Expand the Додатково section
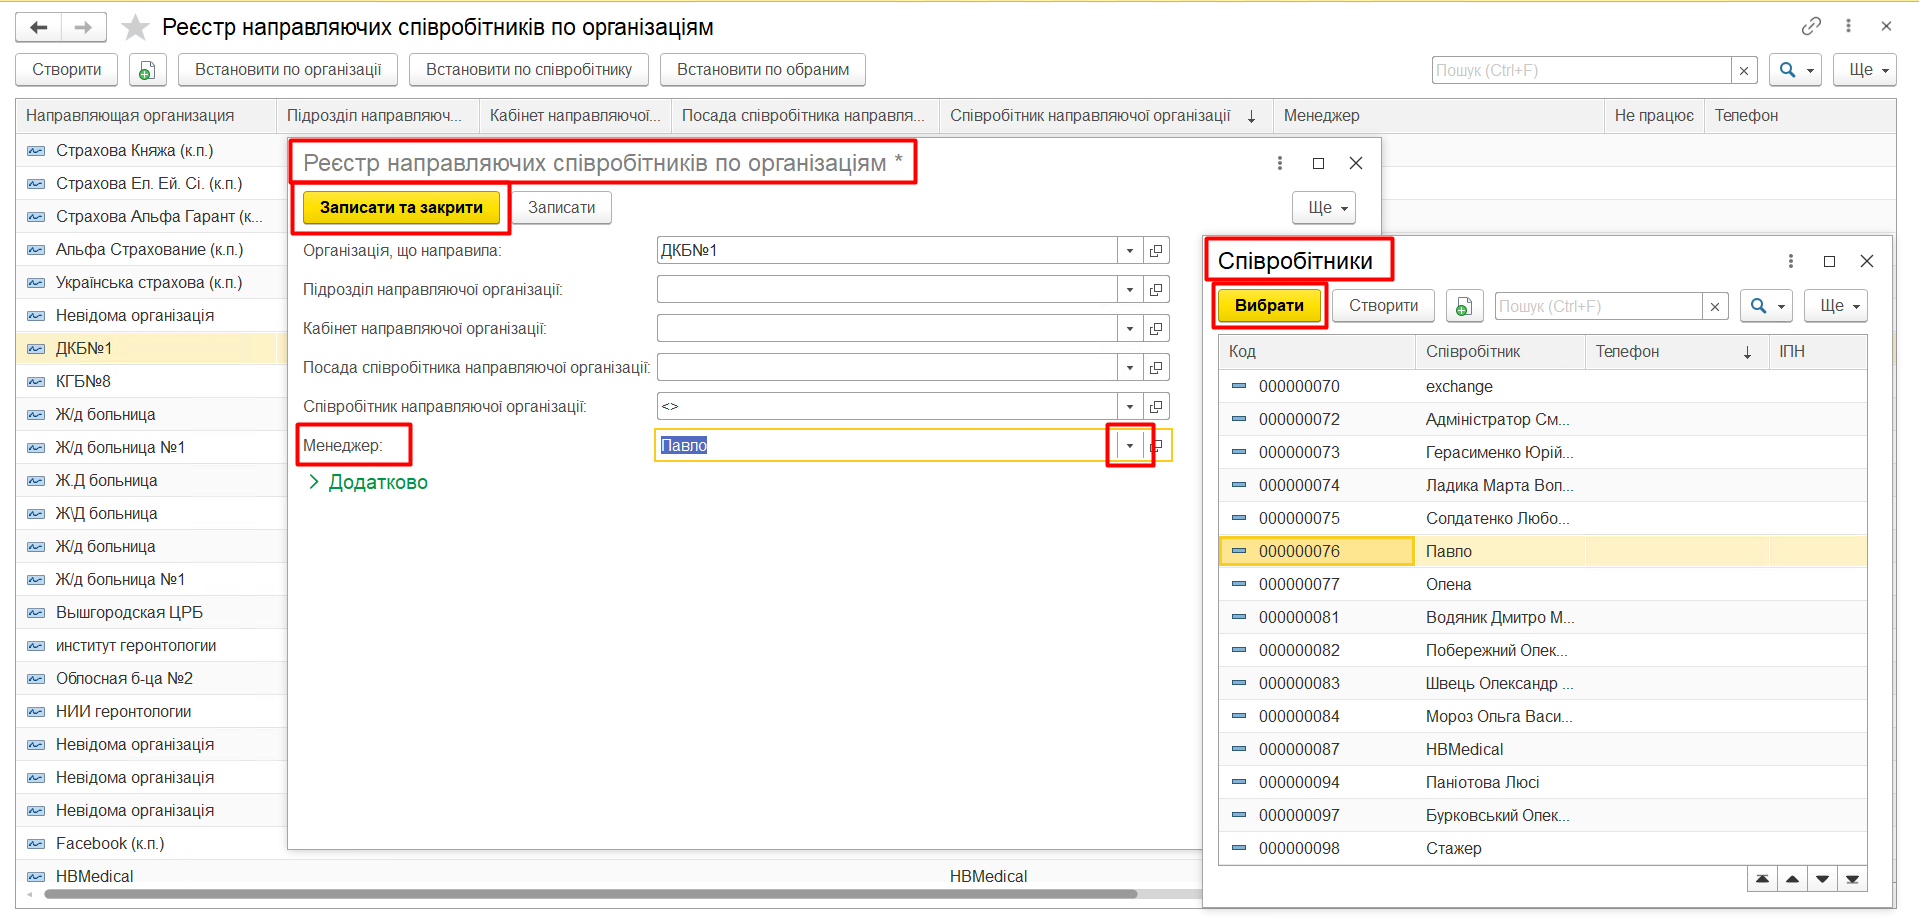1919x920 pixels. point(367,482)
